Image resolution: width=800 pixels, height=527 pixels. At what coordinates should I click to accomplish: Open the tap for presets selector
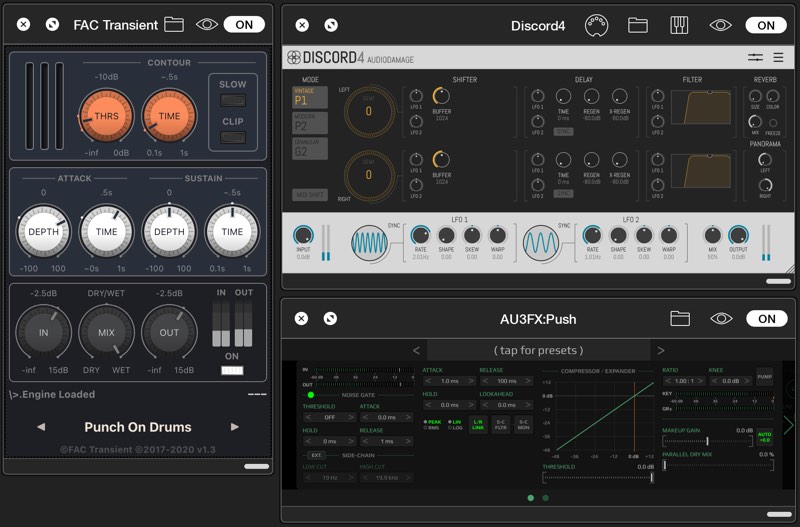tap(538, 350)
